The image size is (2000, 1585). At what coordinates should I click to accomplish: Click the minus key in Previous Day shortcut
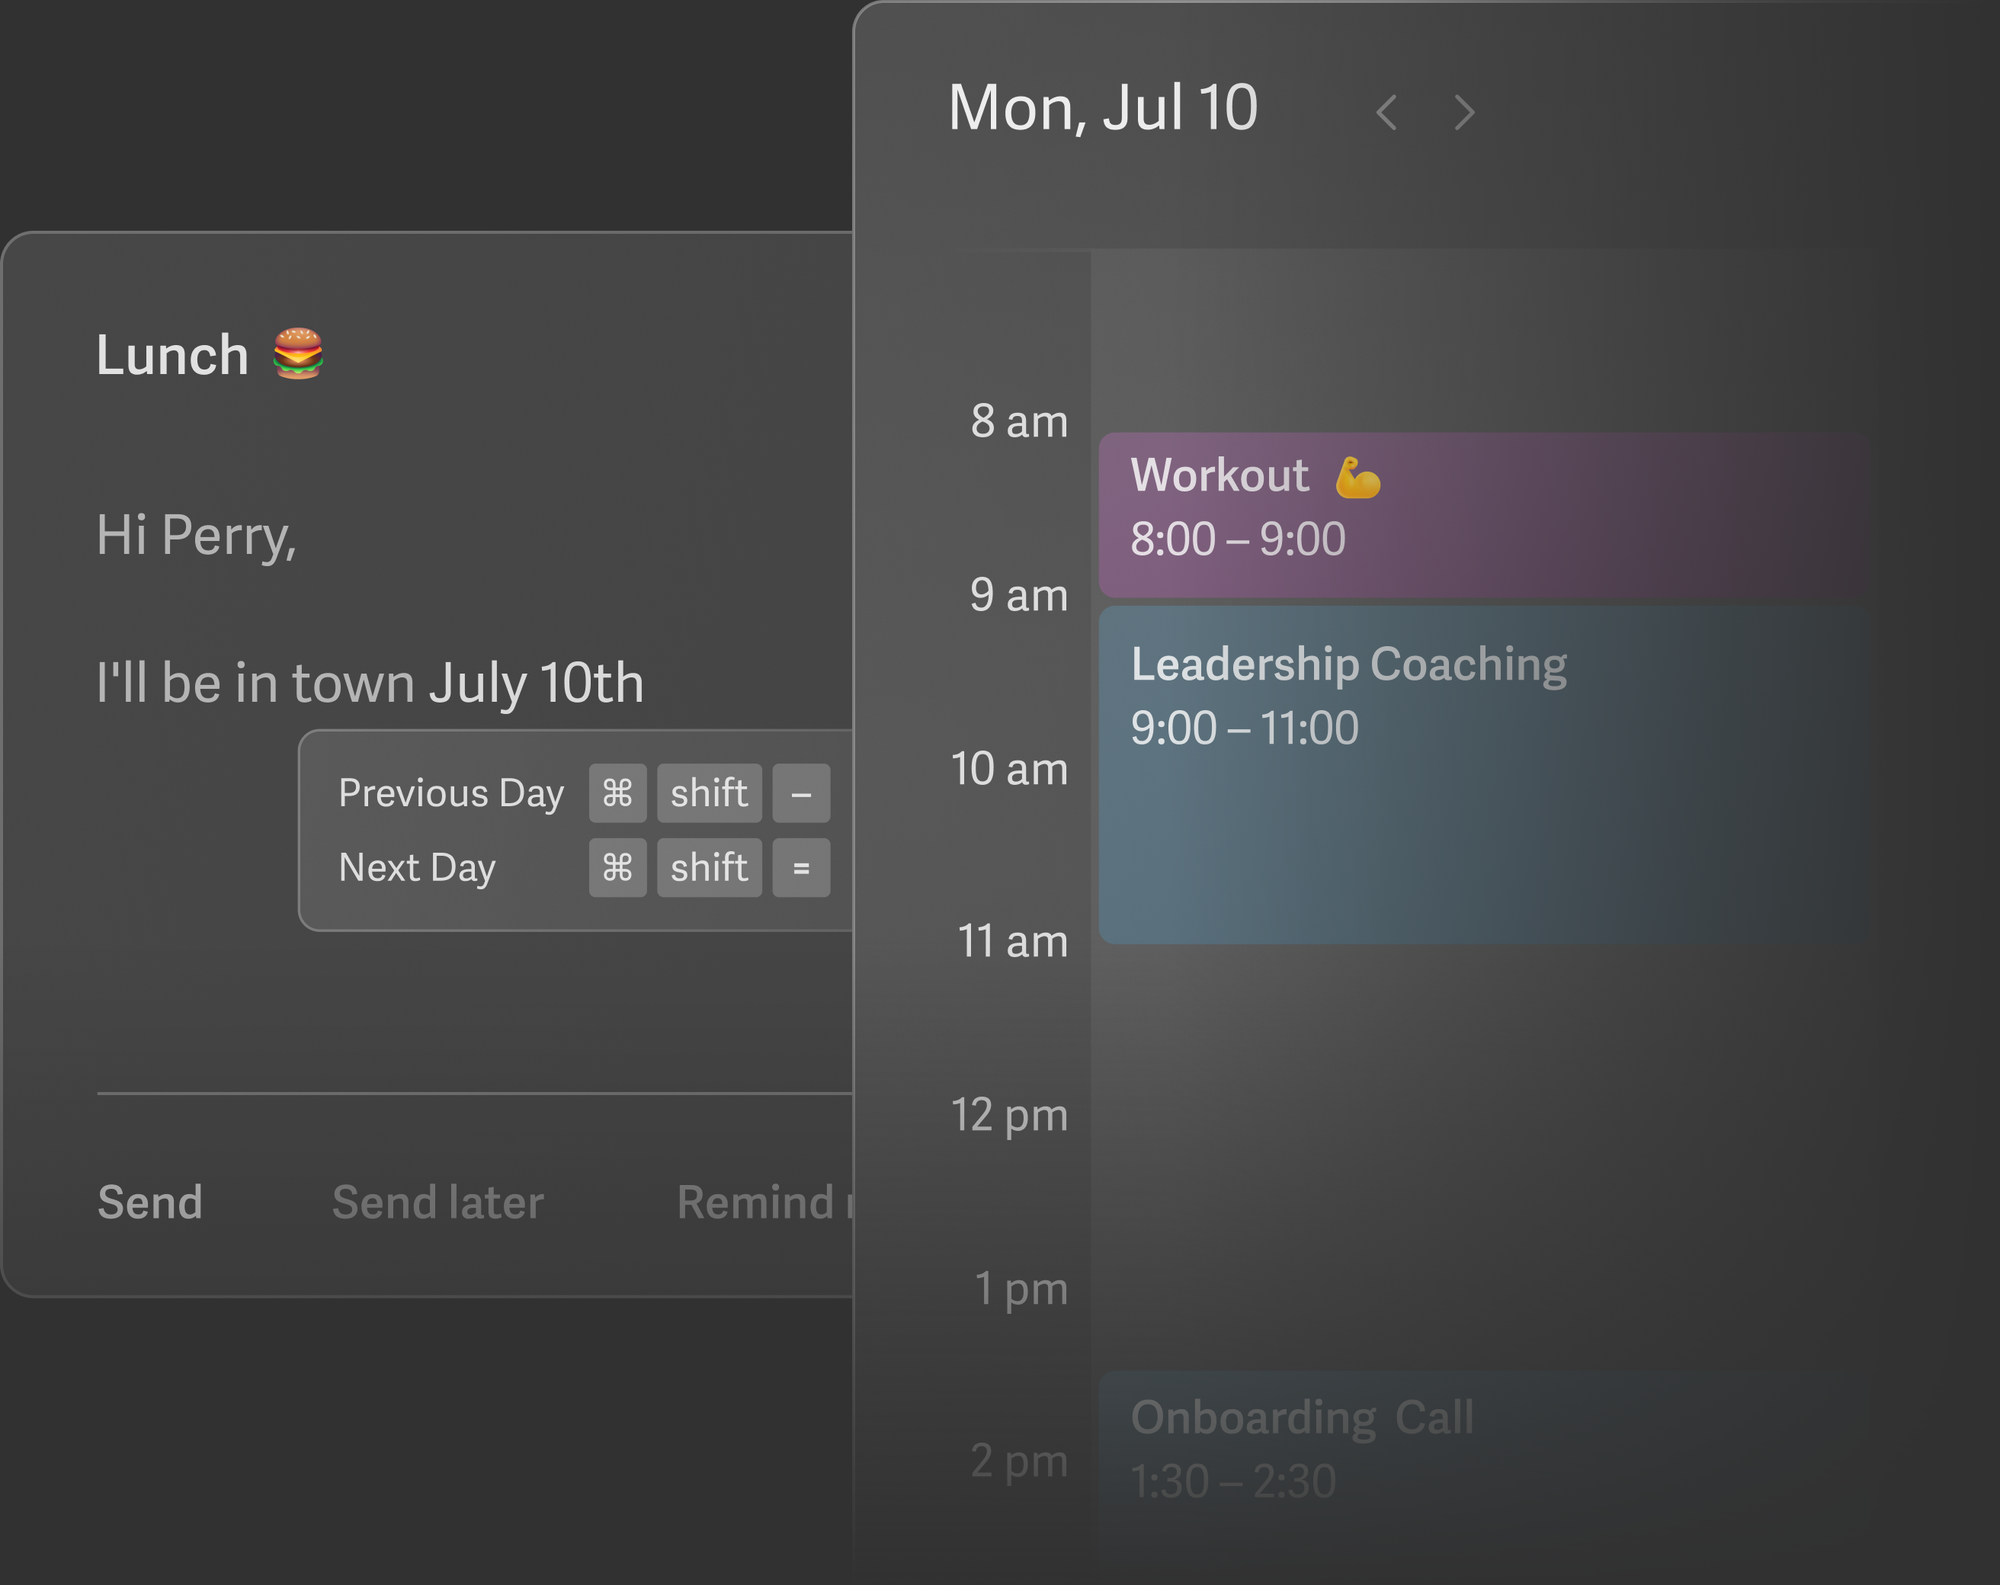tap(801, 793)
